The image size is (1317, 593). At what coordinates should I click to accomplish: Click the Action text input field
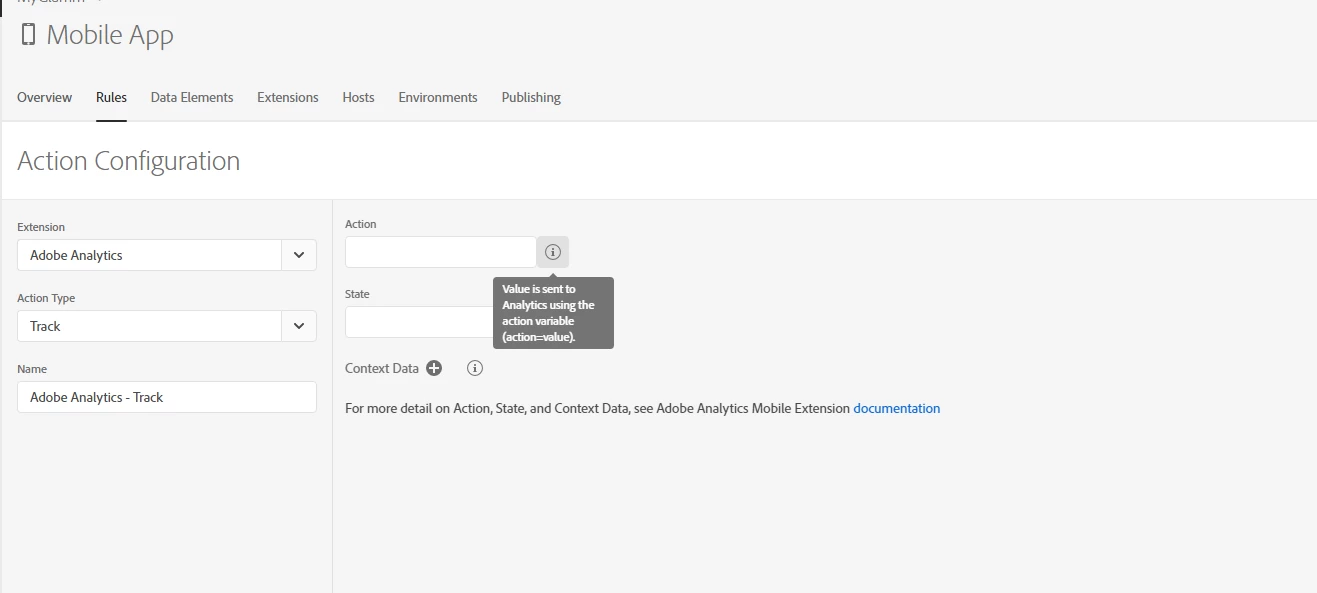[441, 252]
